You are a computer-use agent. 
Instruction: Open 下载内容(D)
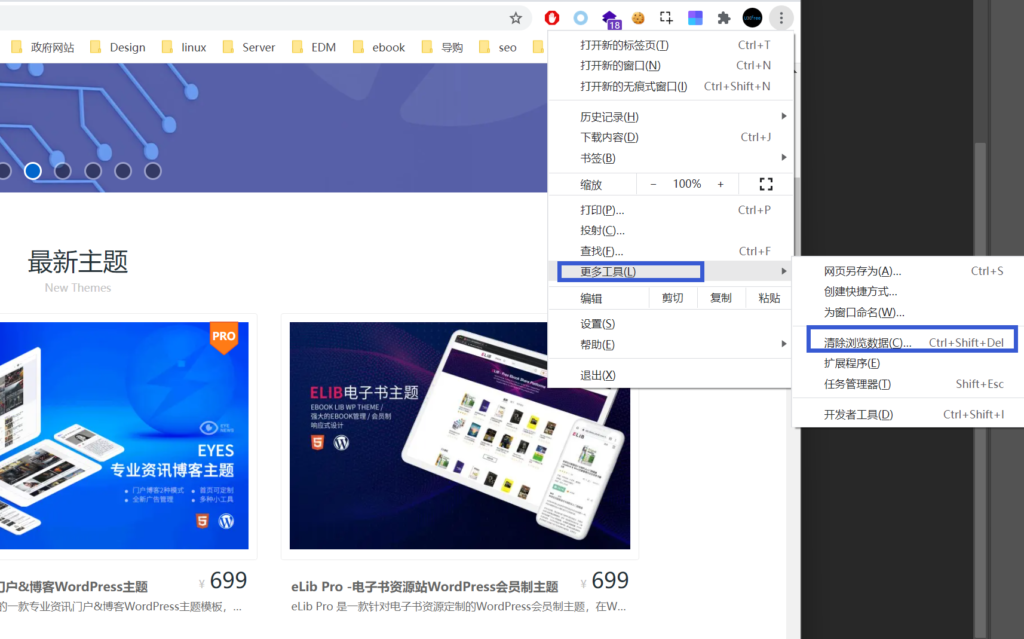tap(670, 137)
